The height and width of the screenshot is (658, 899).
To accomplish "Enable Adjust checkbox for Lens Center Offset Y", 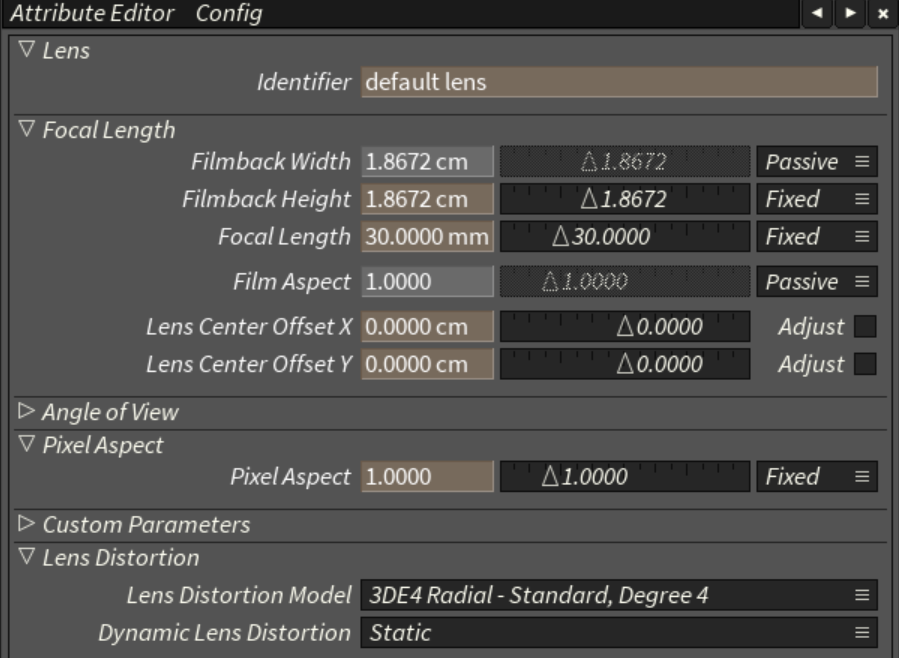I will [864, 364].
